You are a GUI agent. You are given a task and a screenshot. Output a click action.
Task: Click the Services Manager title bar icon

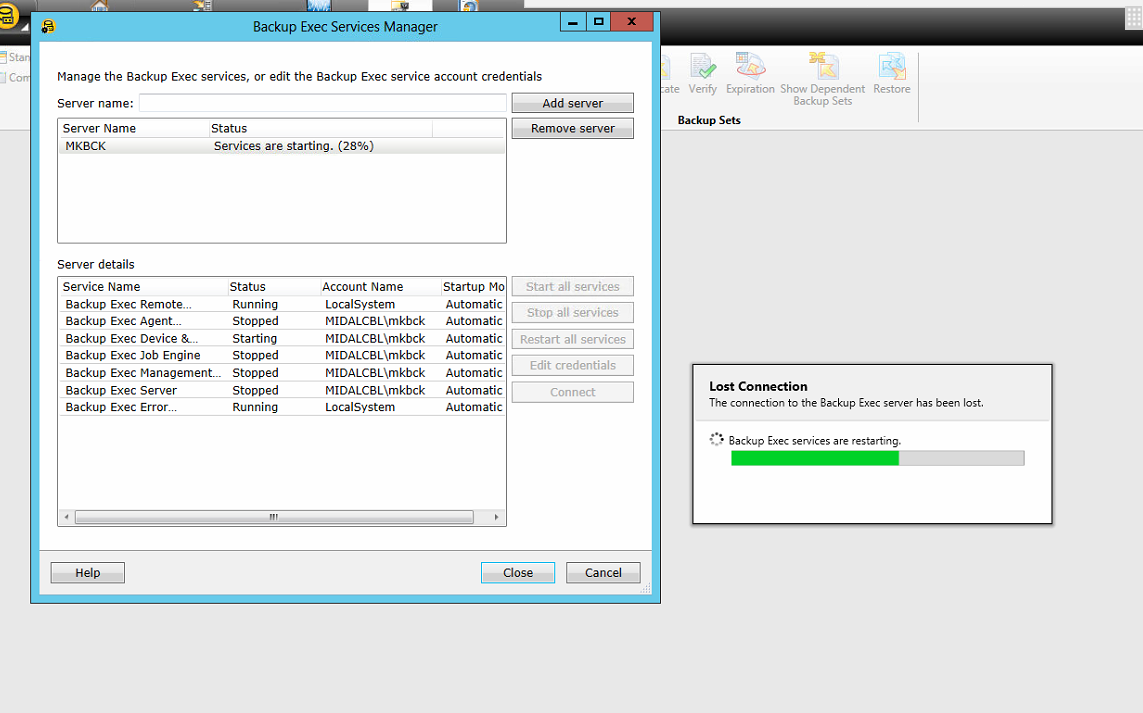(48, 27)
